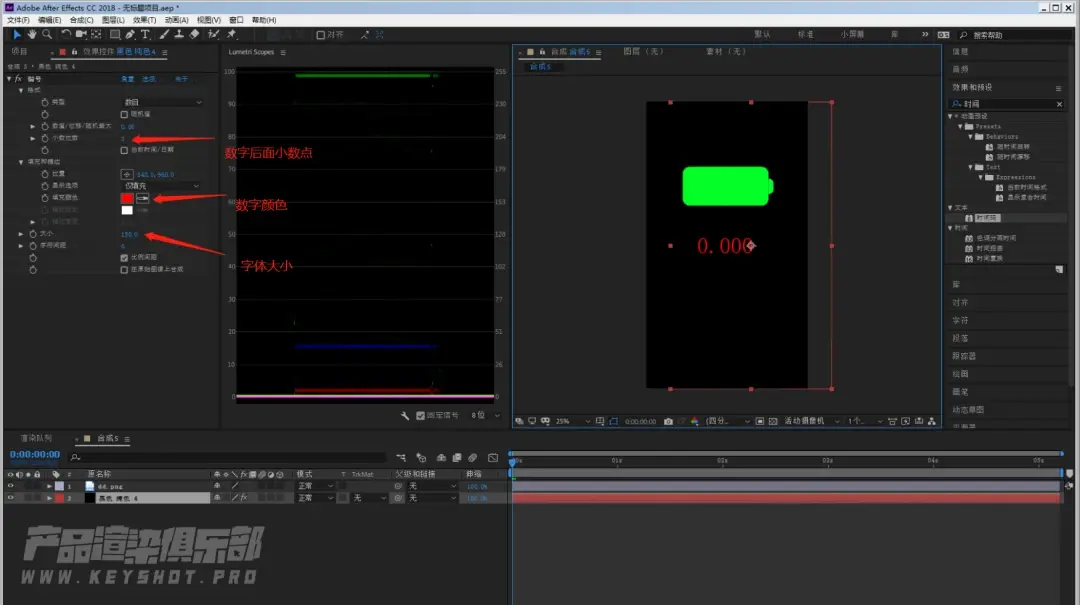Switch to the 项目 project tab
1080x605 pixels.
(19, 52)
